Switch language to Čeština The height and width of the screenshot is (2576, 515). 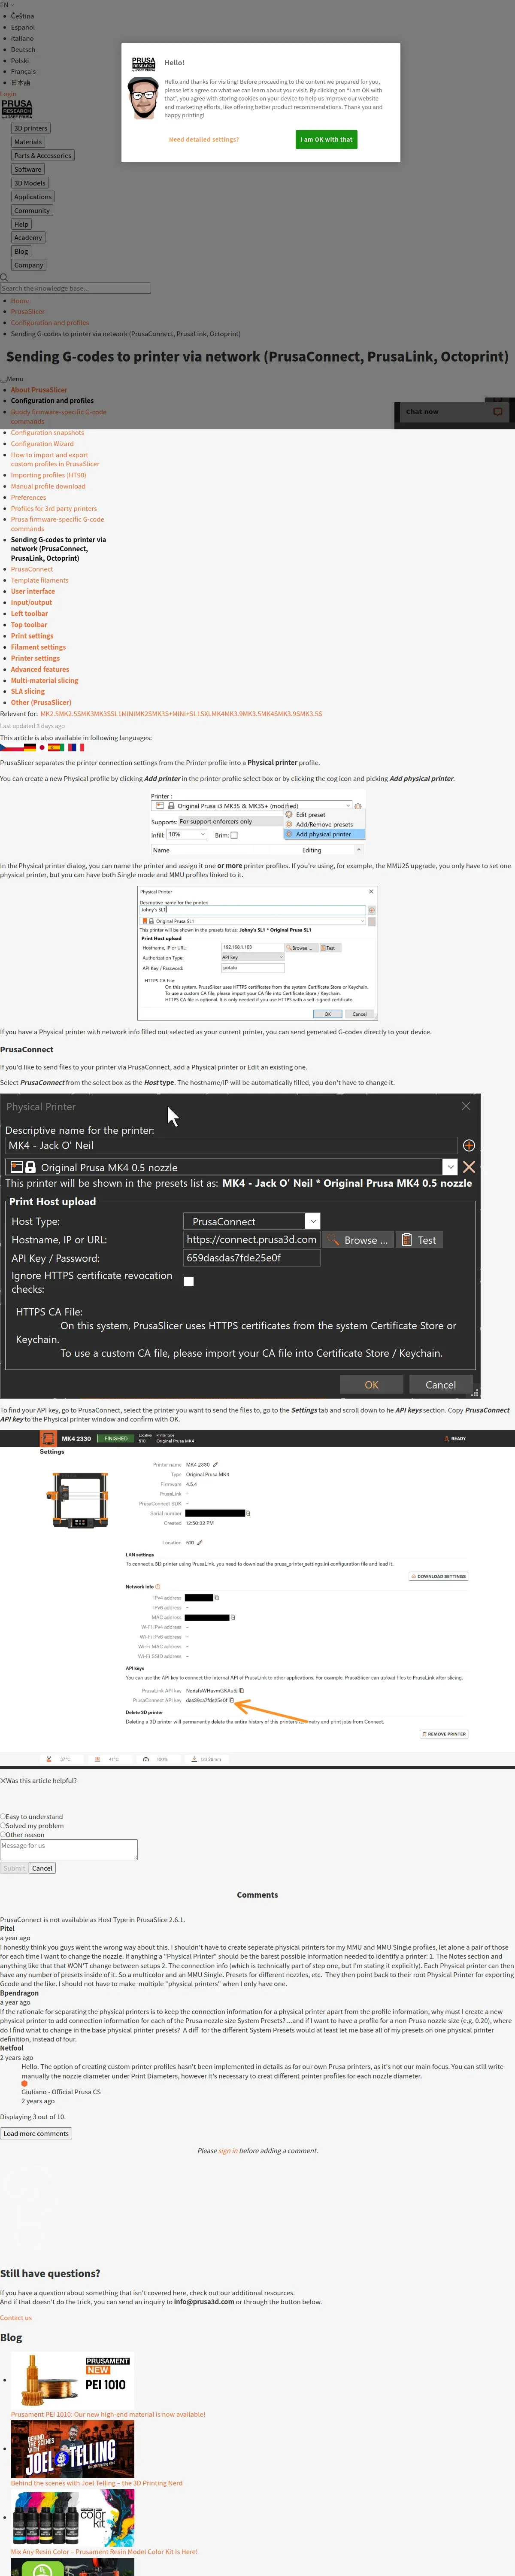(x=22, y=16)
